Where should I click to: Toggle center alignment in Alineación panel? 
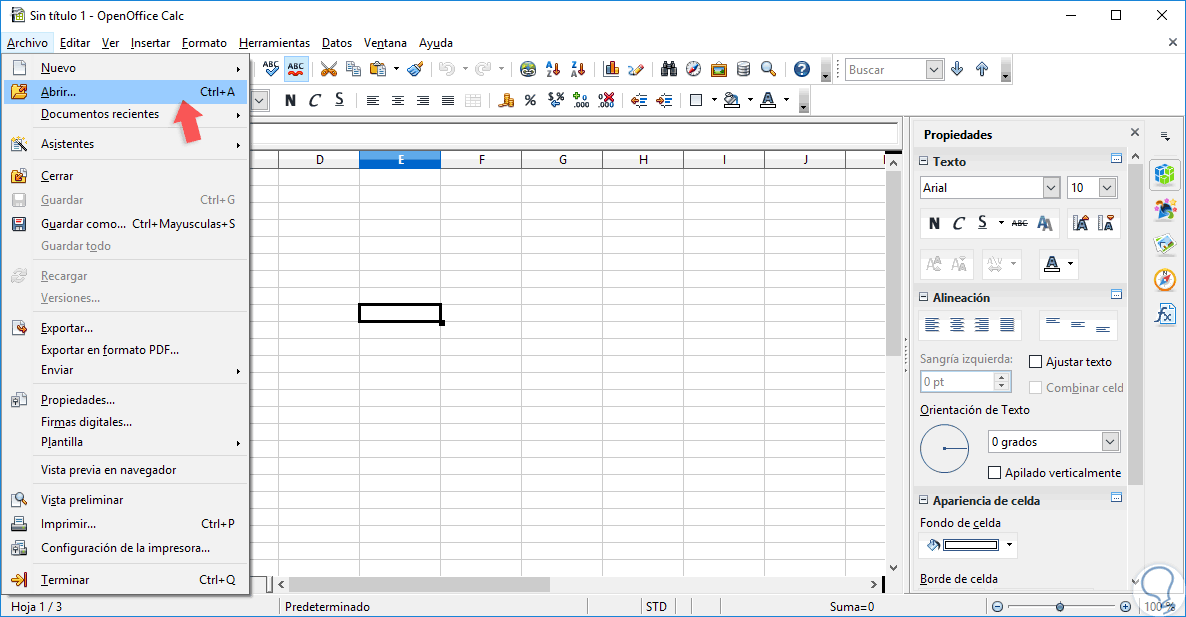[957, 325]
